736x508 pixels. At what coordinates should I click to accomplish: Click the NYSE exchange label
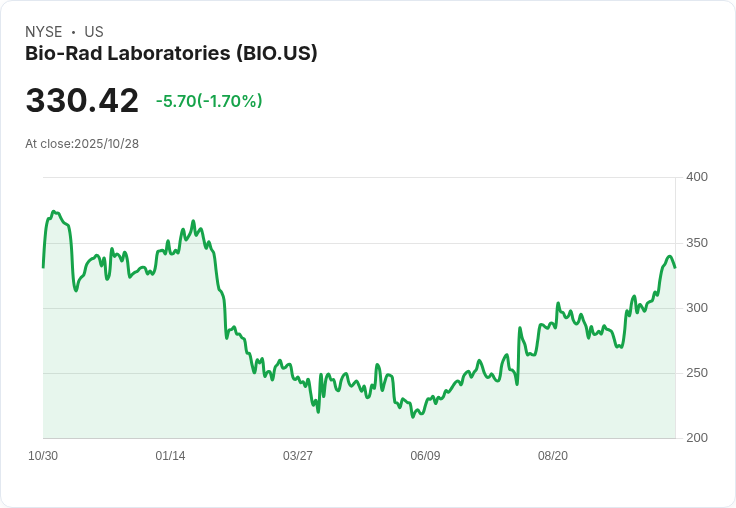tap(44, 31)
